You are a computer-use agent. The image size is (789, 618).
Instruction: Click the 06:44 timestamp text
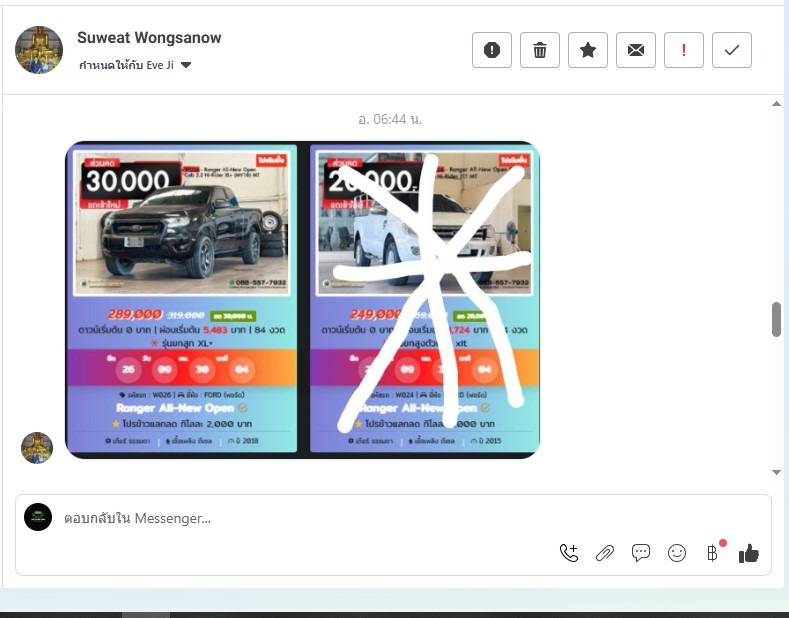click(x=389, y=119)
